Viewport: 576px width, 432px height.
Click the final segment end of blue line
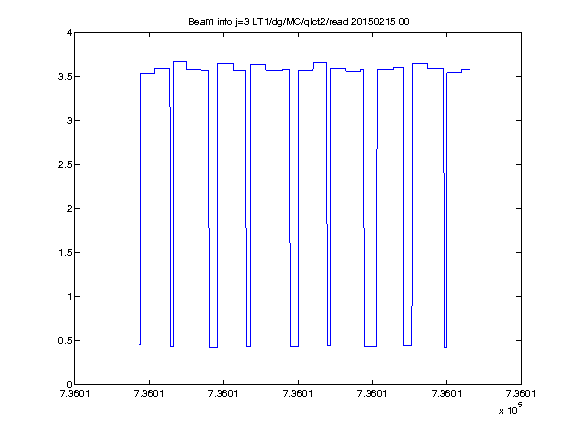pos(469,69)
